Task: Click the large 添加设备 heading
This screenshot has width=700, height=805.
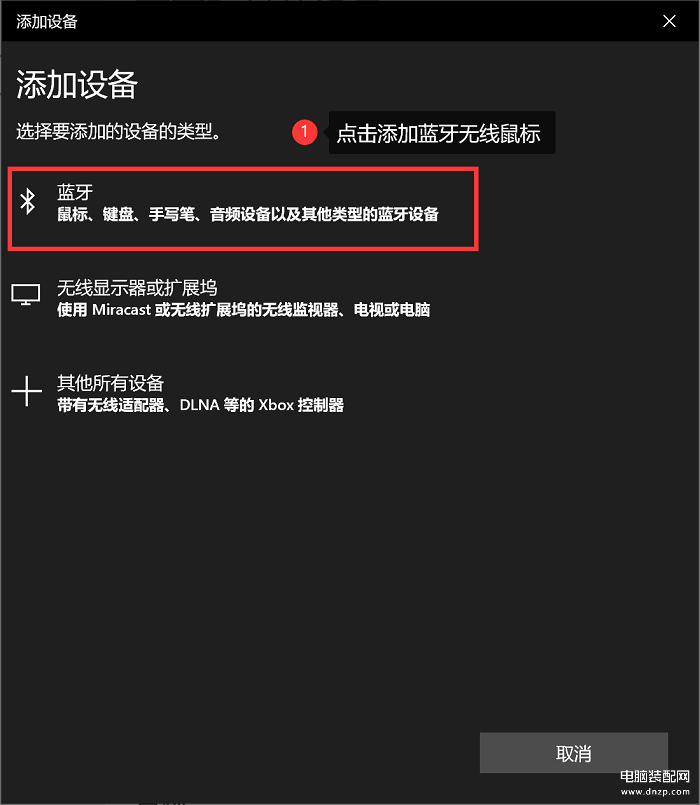Action: pos(77,85)
